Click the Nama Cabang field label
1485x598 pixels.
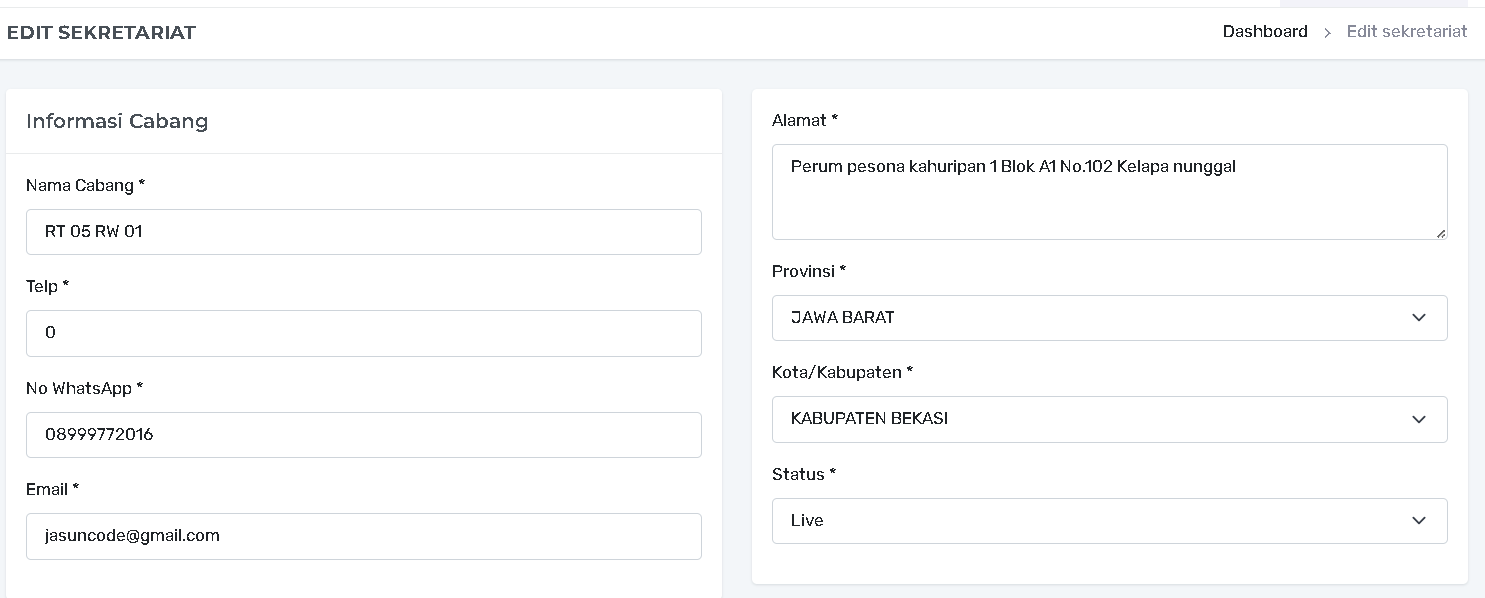[x=85, y=185]
